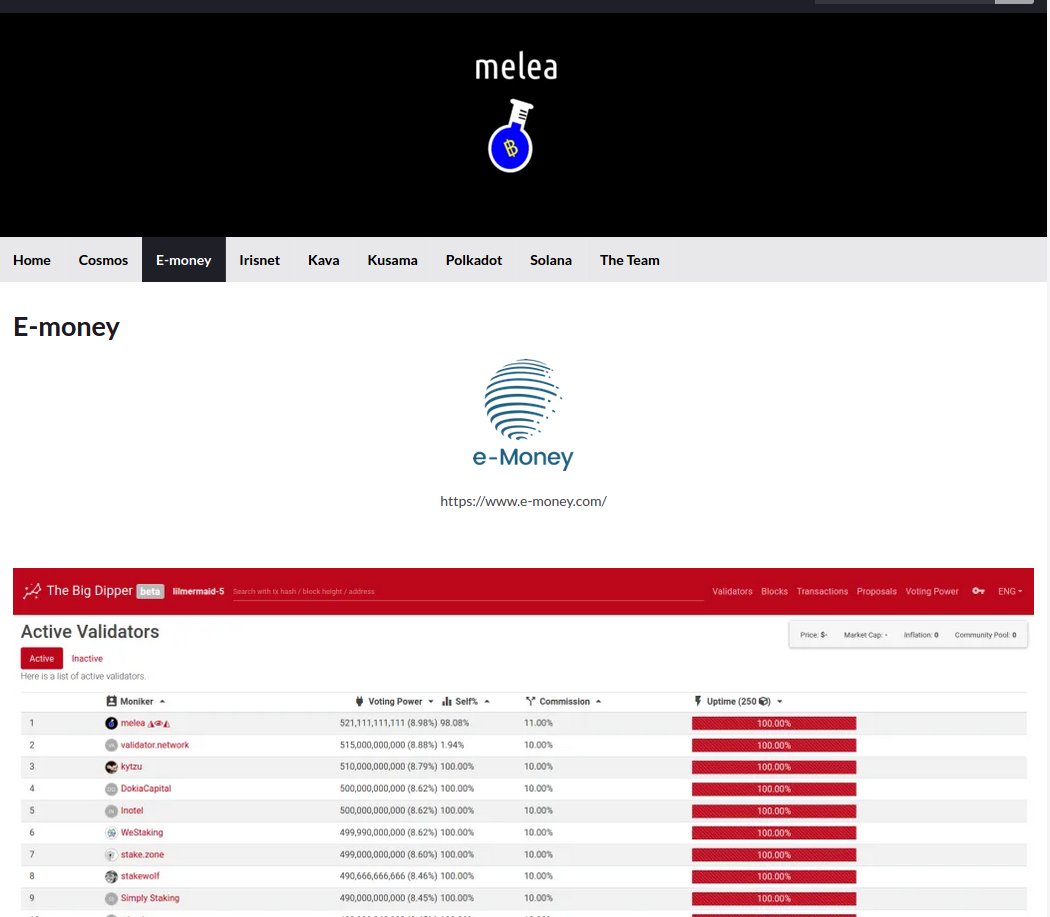Click the Big Dipper constellation logo icon
This screenshot has height=917, width=1050.
(31, 591)
